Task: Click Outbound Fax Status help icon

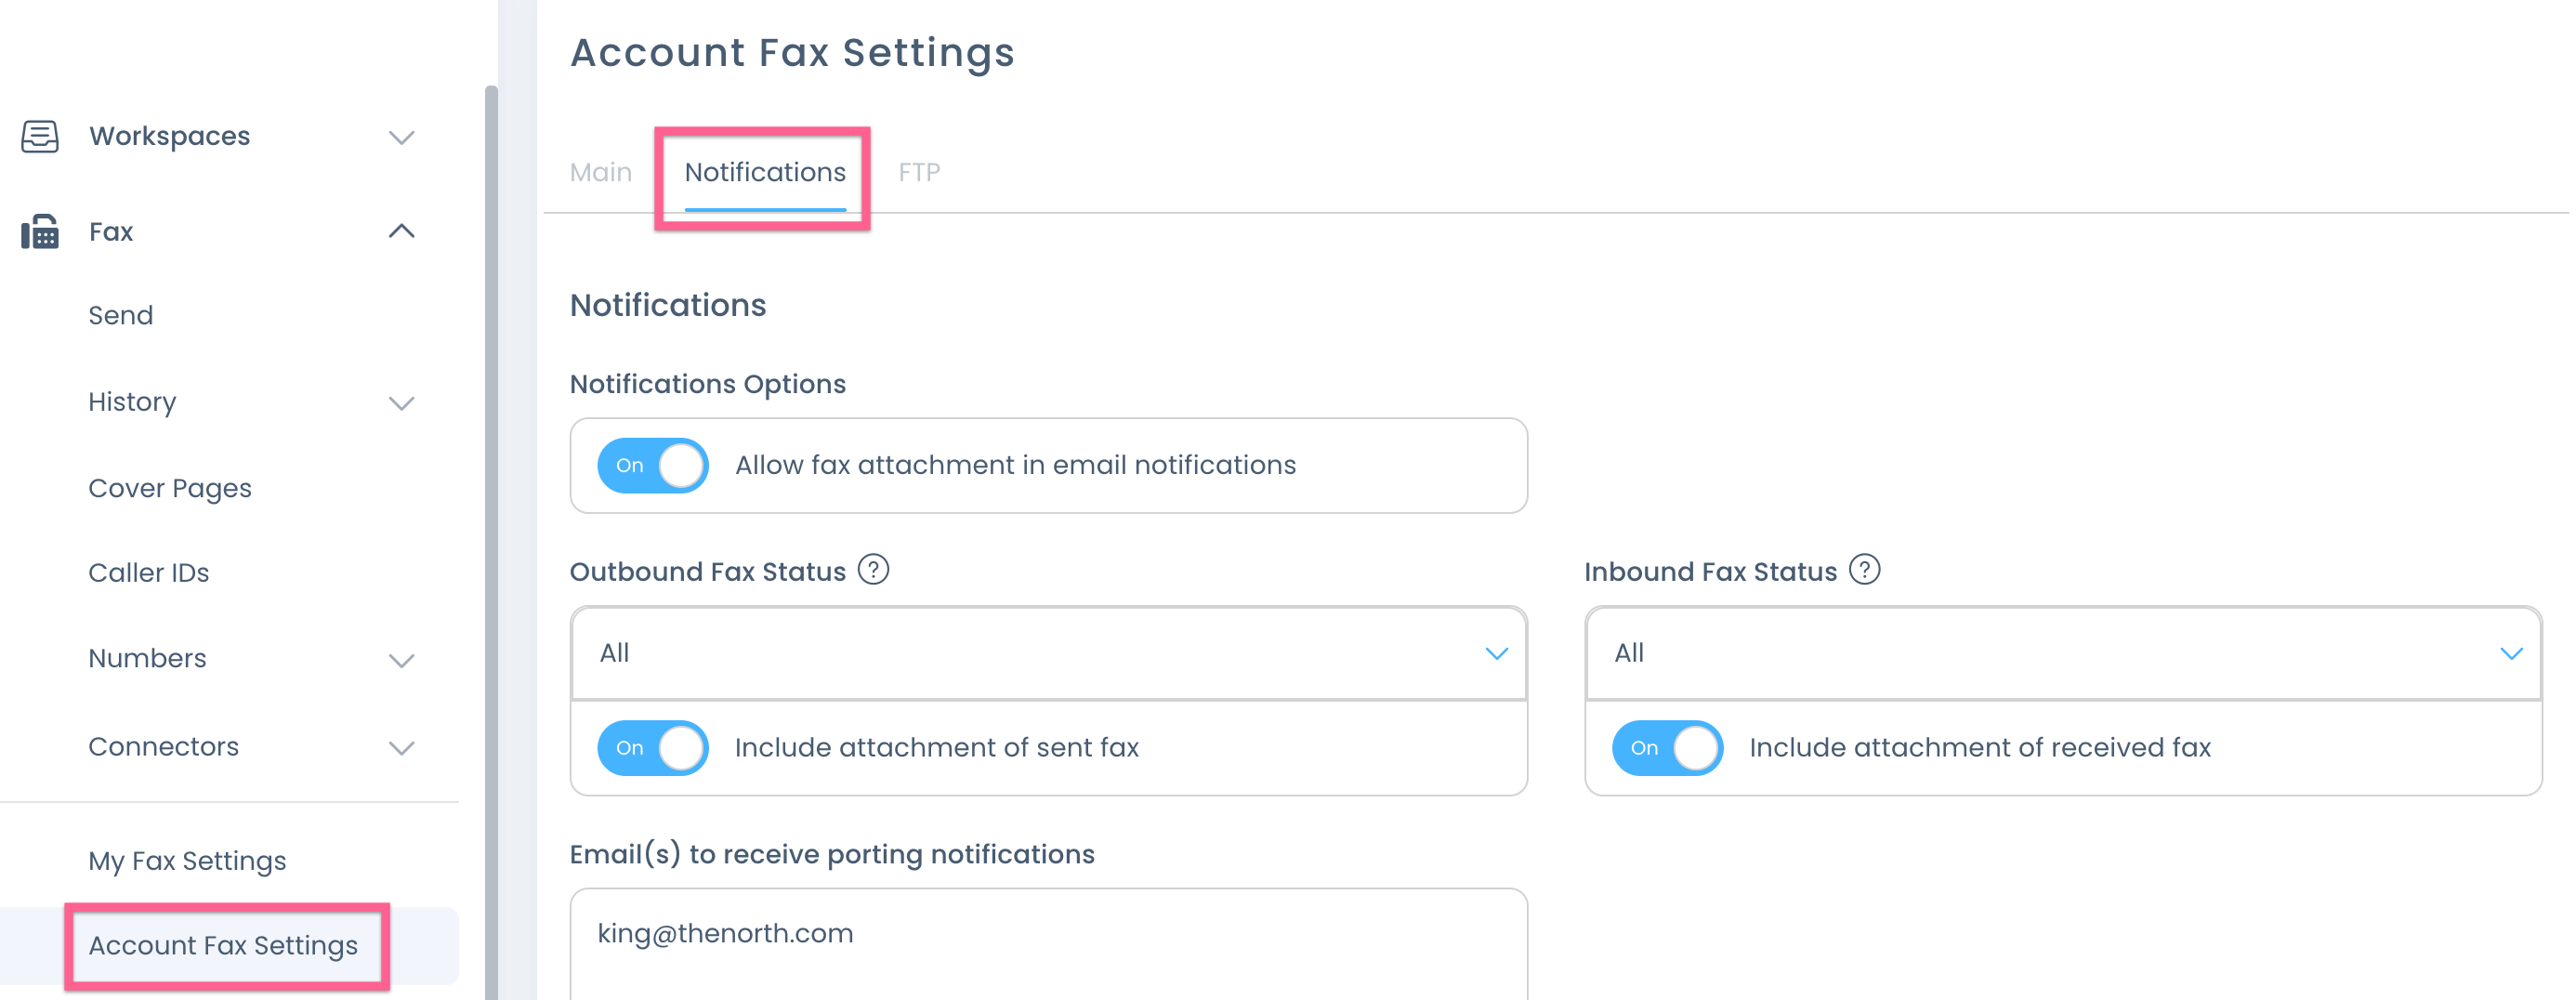Action: pyautogui.click(x=873, y=570)
